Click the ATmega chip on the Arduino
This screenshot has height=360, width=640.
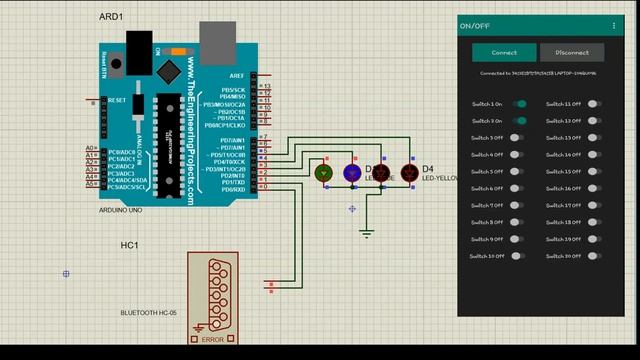(169, 146)
